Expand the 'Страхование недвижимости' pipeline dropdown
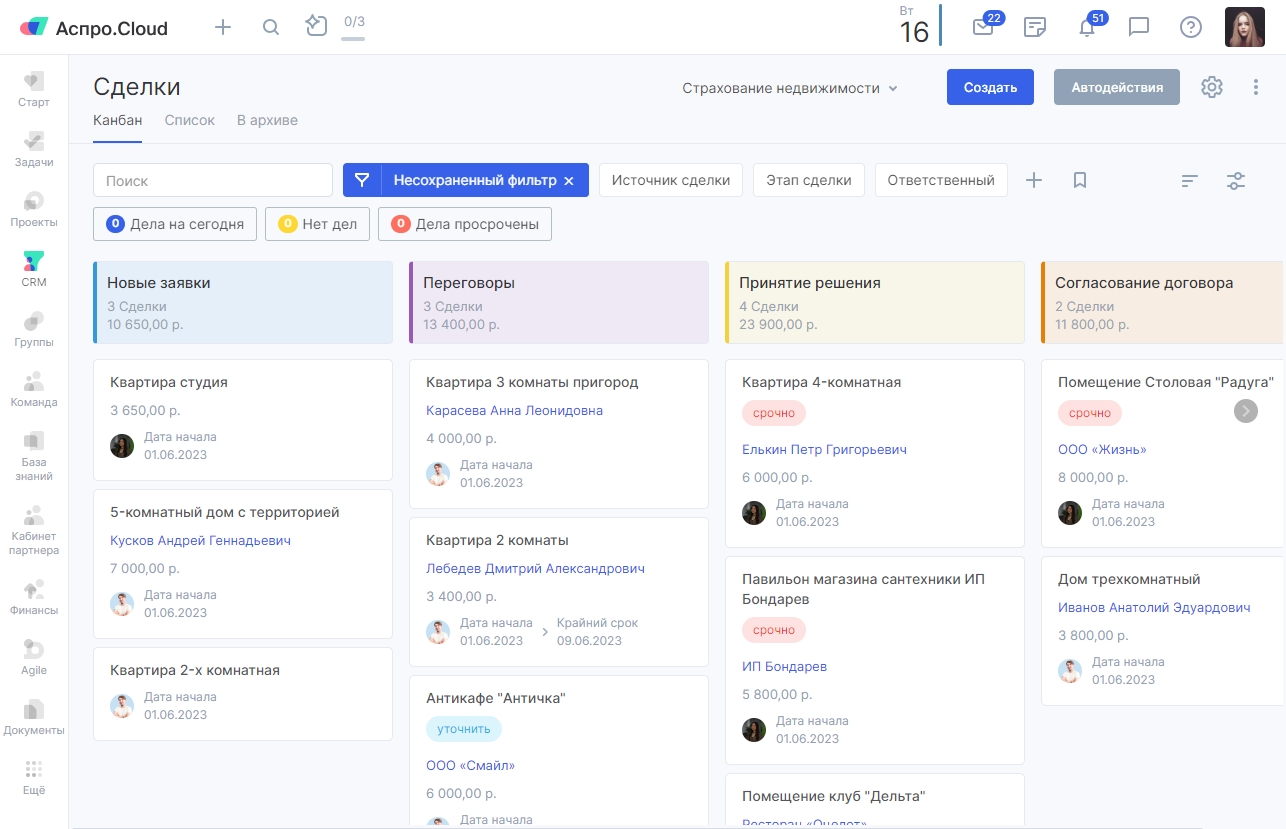 point(790,88)
